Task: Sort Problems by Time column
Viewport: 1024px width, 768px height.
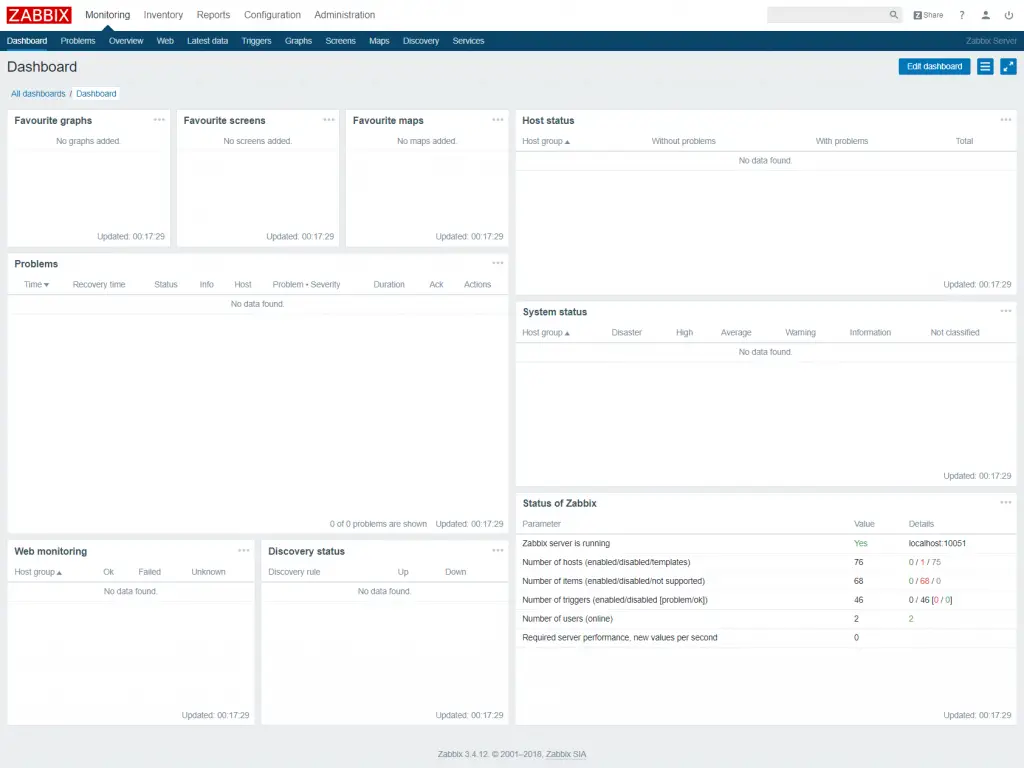Action: [37, 285]
